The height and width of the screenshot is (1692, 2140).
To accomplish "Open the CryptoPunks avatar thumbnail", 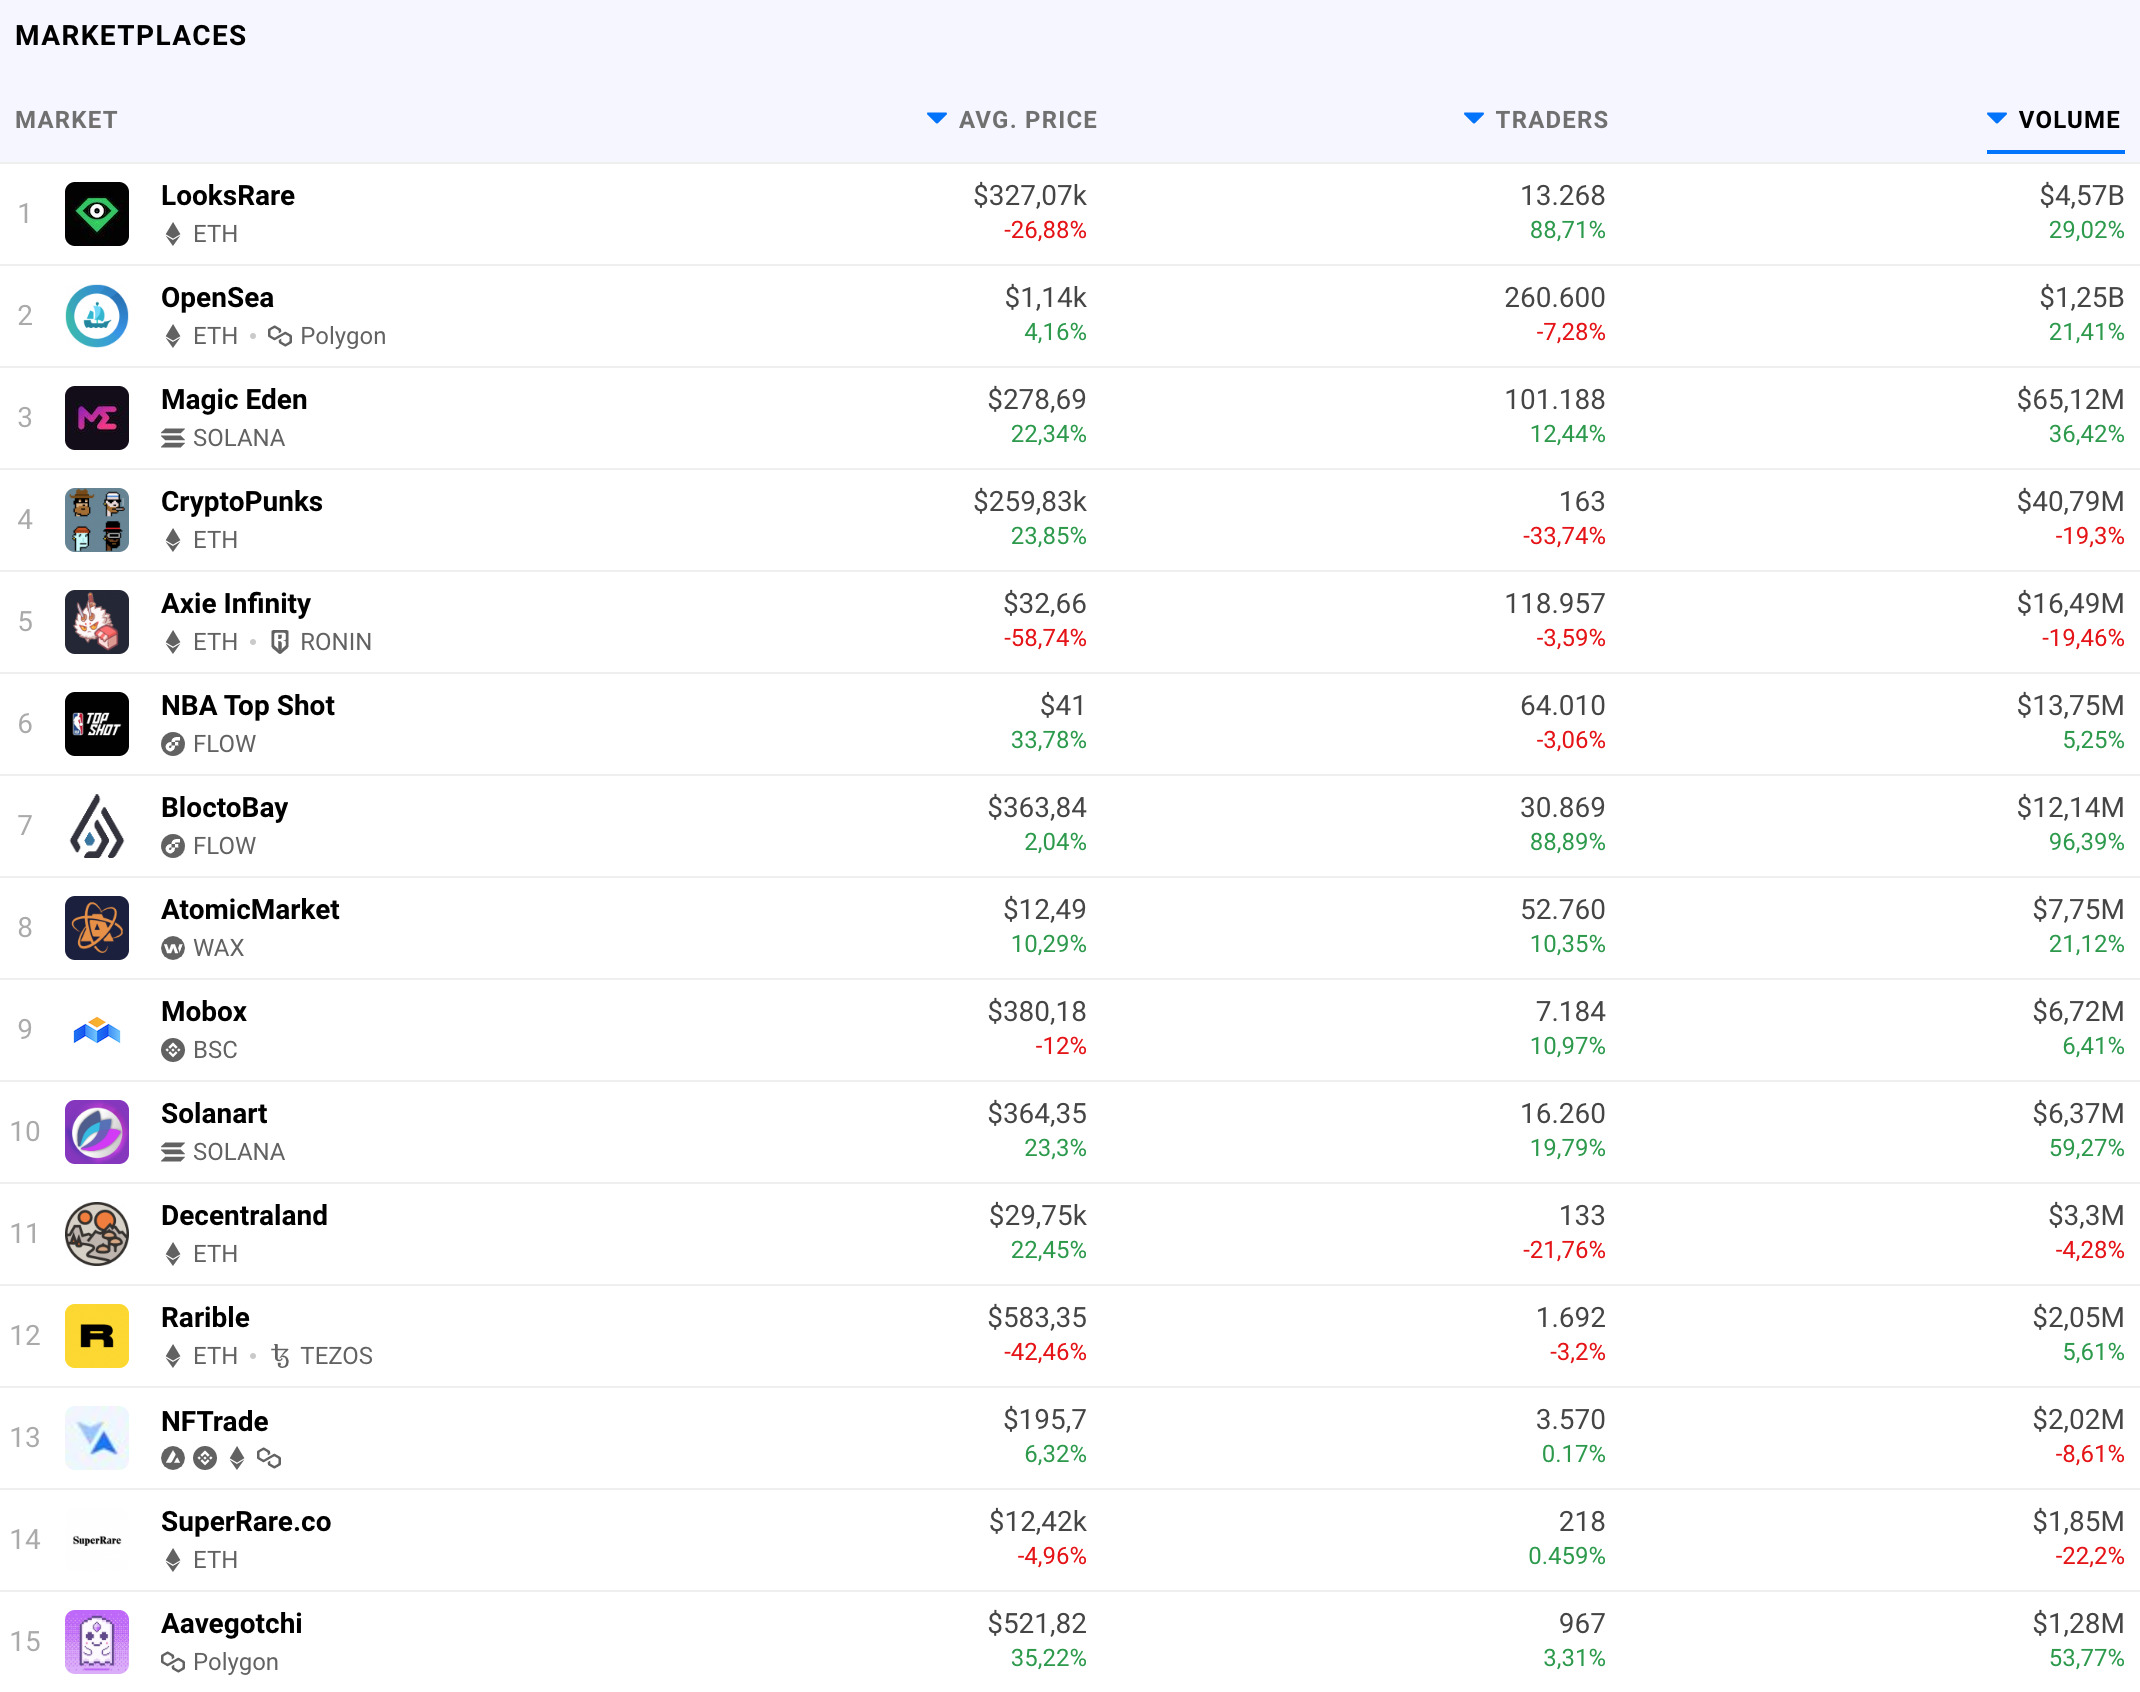I will (97, 520).
